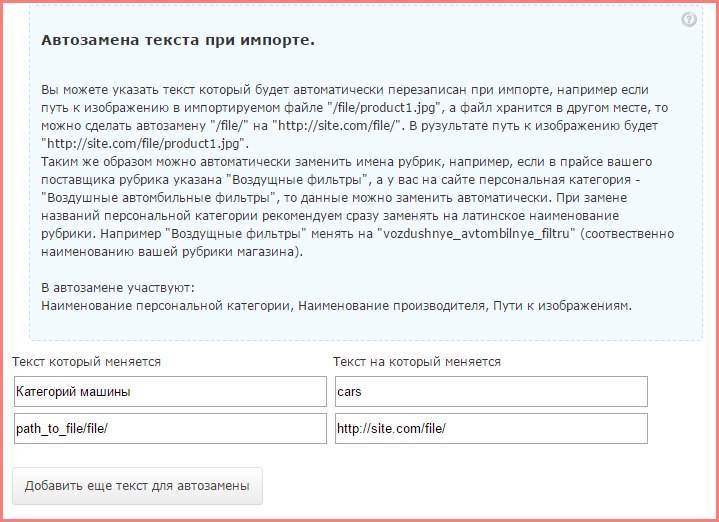Click the 'http://site.com/file/product1.jpg' text in the description
The height and width of the screenshot is (522, 719).
[x=140, y=143]
